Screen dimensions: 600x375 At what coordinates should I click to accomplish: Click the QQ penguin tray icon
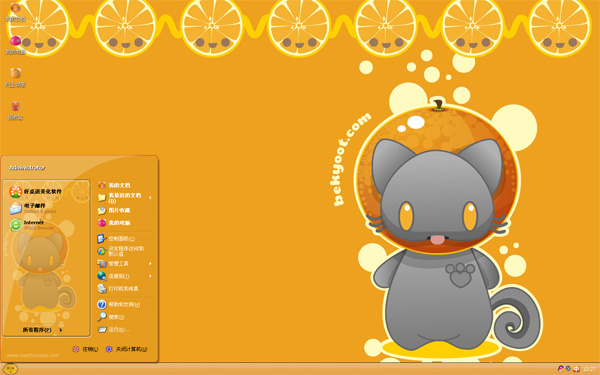[x=561, y=369]
